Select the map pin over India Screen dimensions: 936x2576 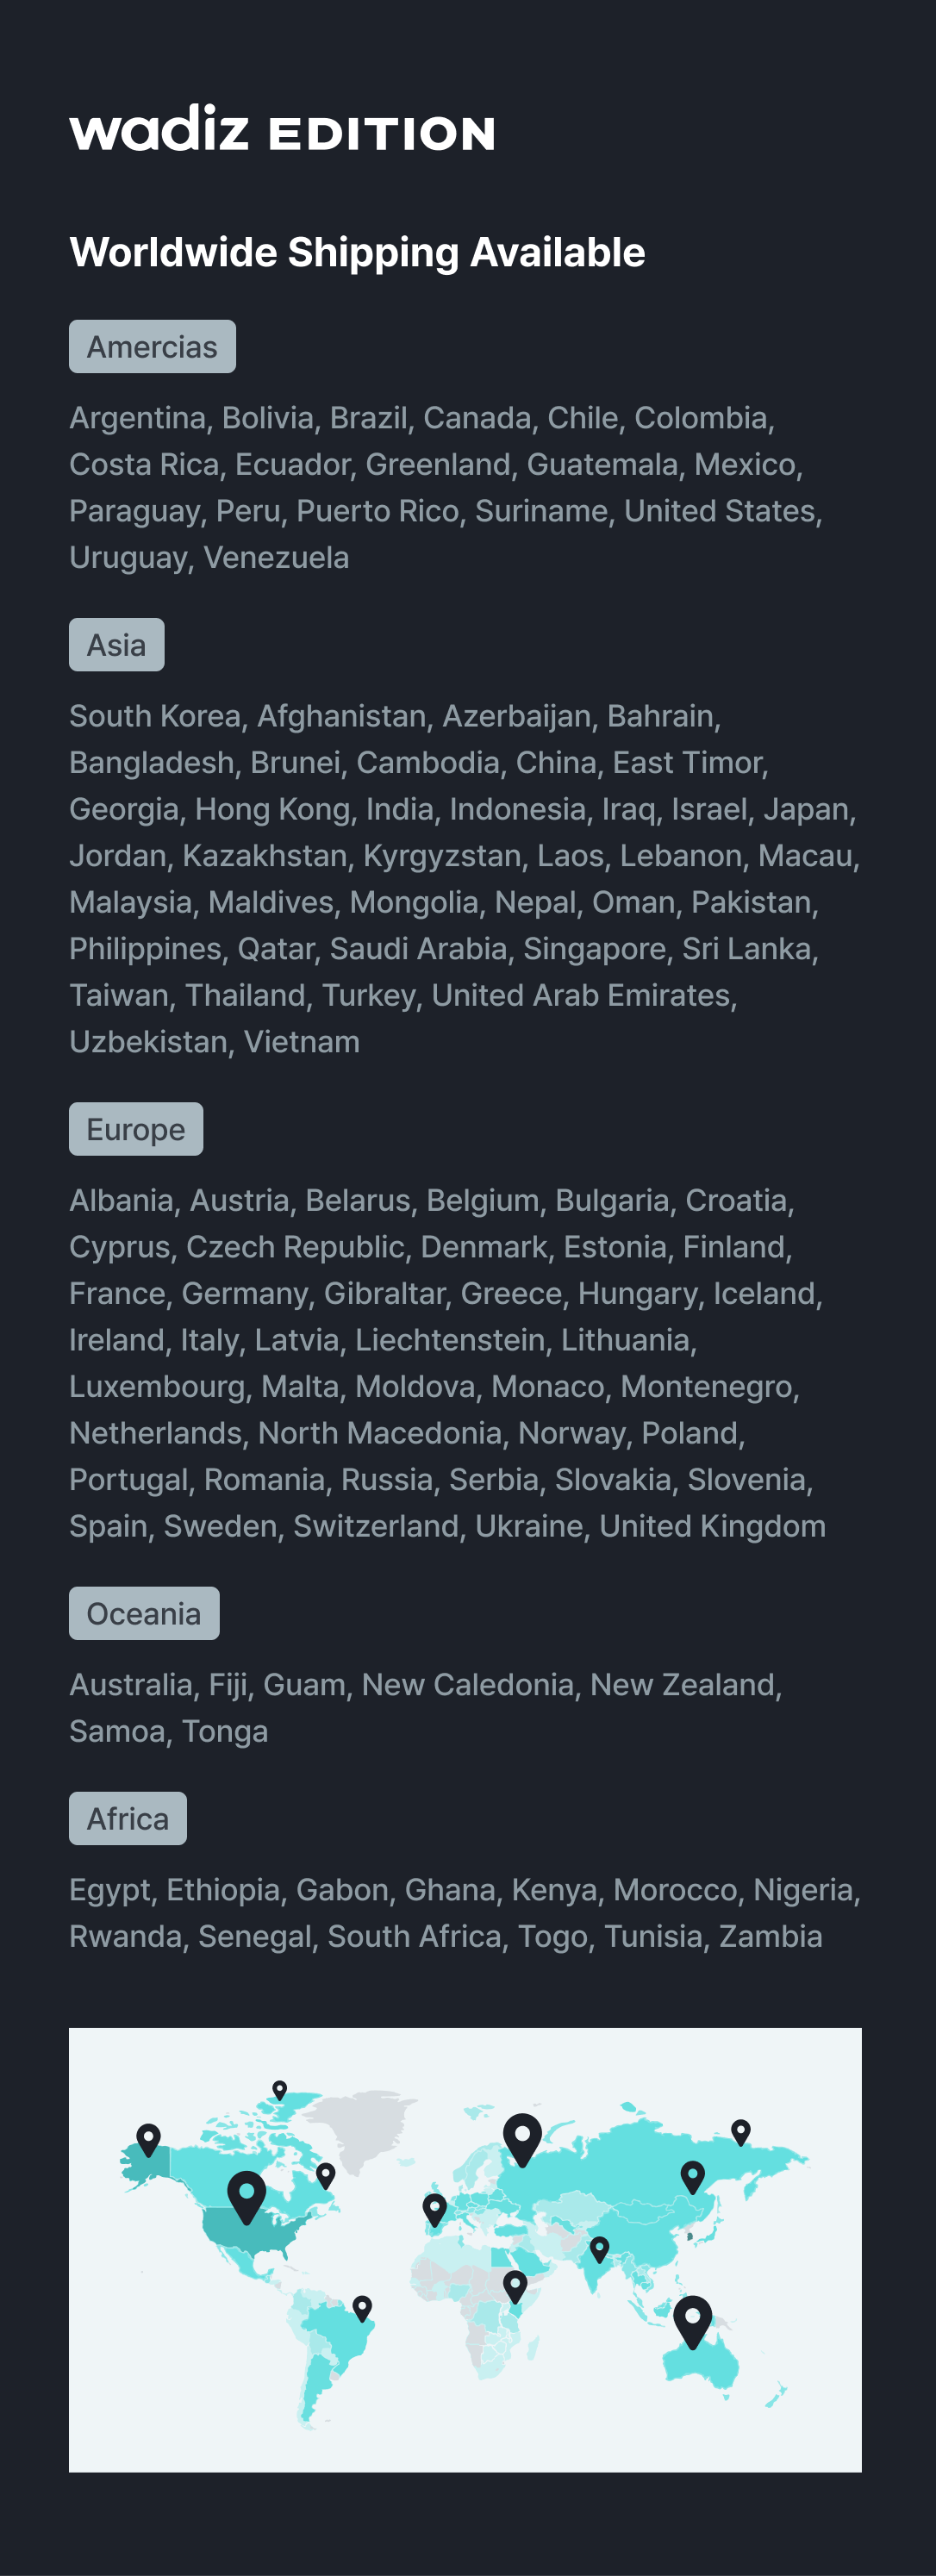[599, 2249]
